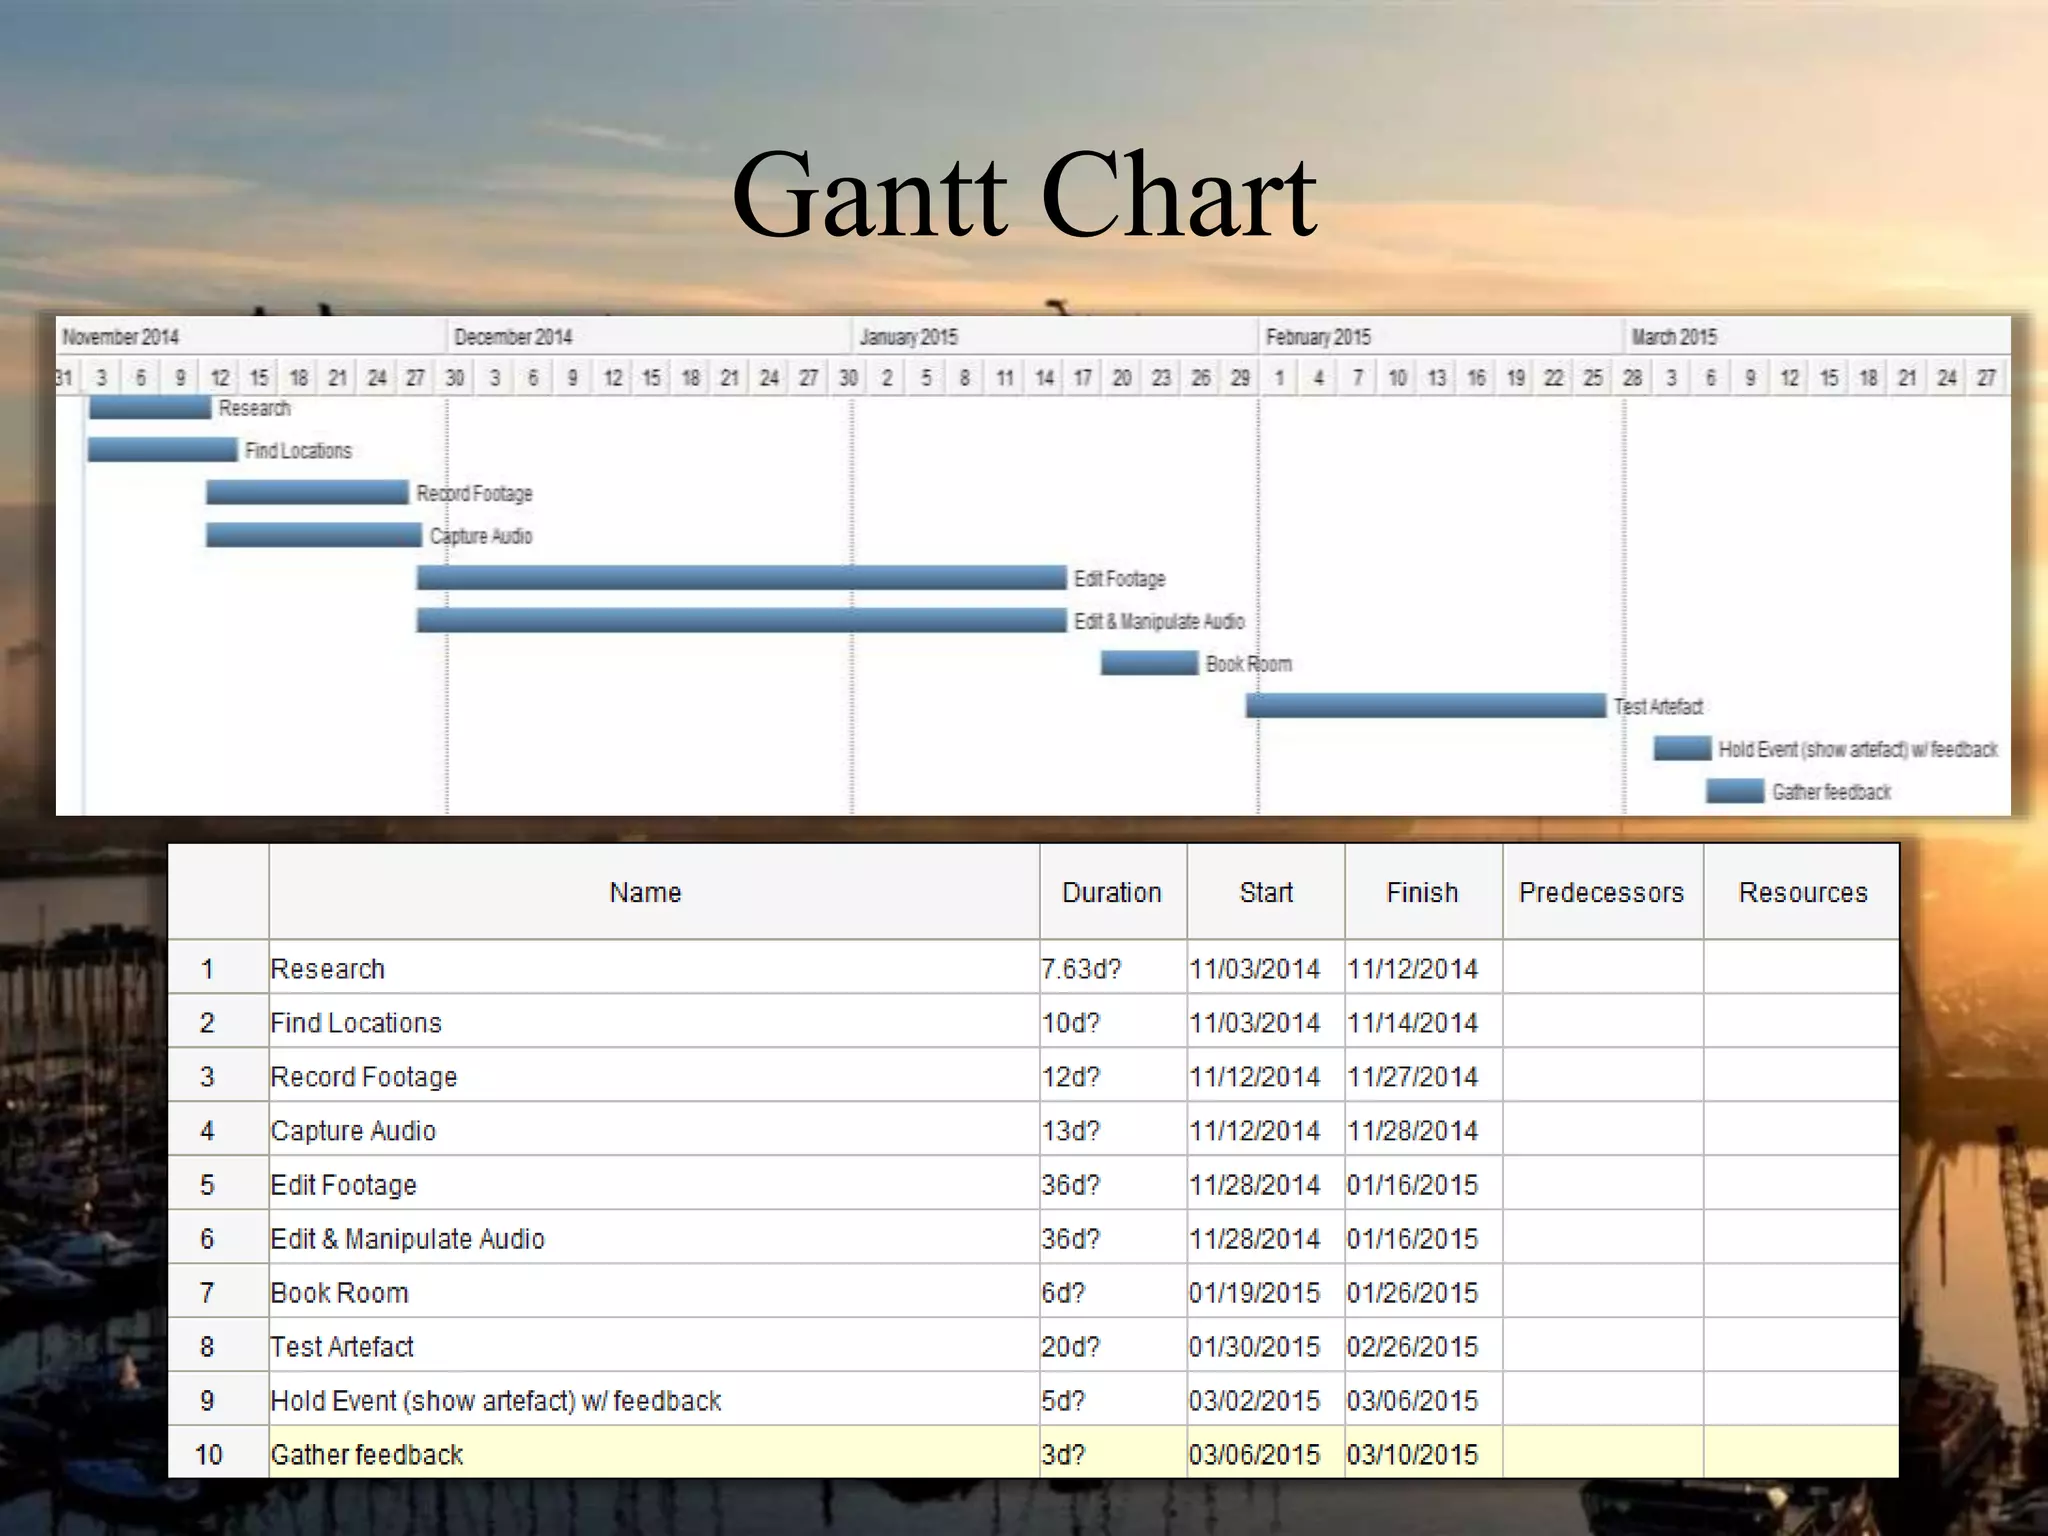Viewport: 2048px width, 1536px height.
Task: Click the December 2014 month header
Action: click(513, 337)
